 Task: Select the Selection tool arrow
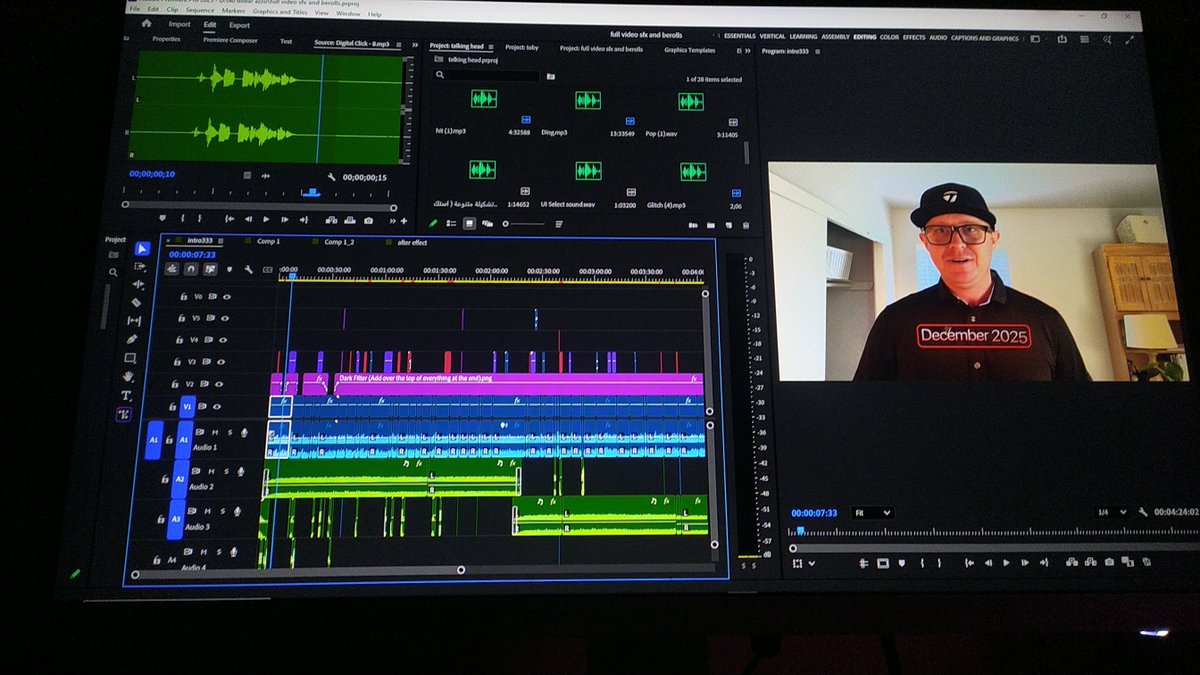pos(141,248)
